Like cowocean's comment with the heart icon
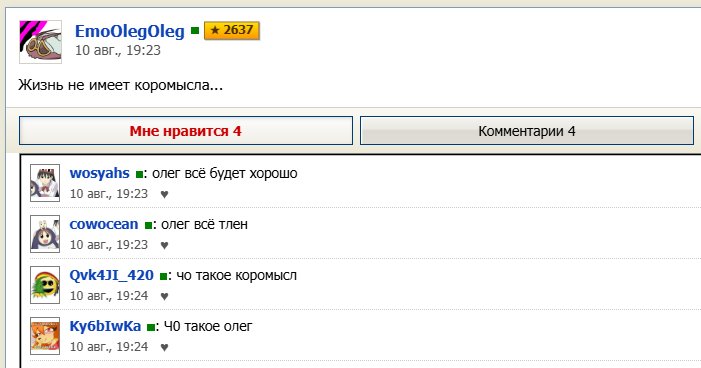This screenshot has height=368, width=701. tap(165, 245)
